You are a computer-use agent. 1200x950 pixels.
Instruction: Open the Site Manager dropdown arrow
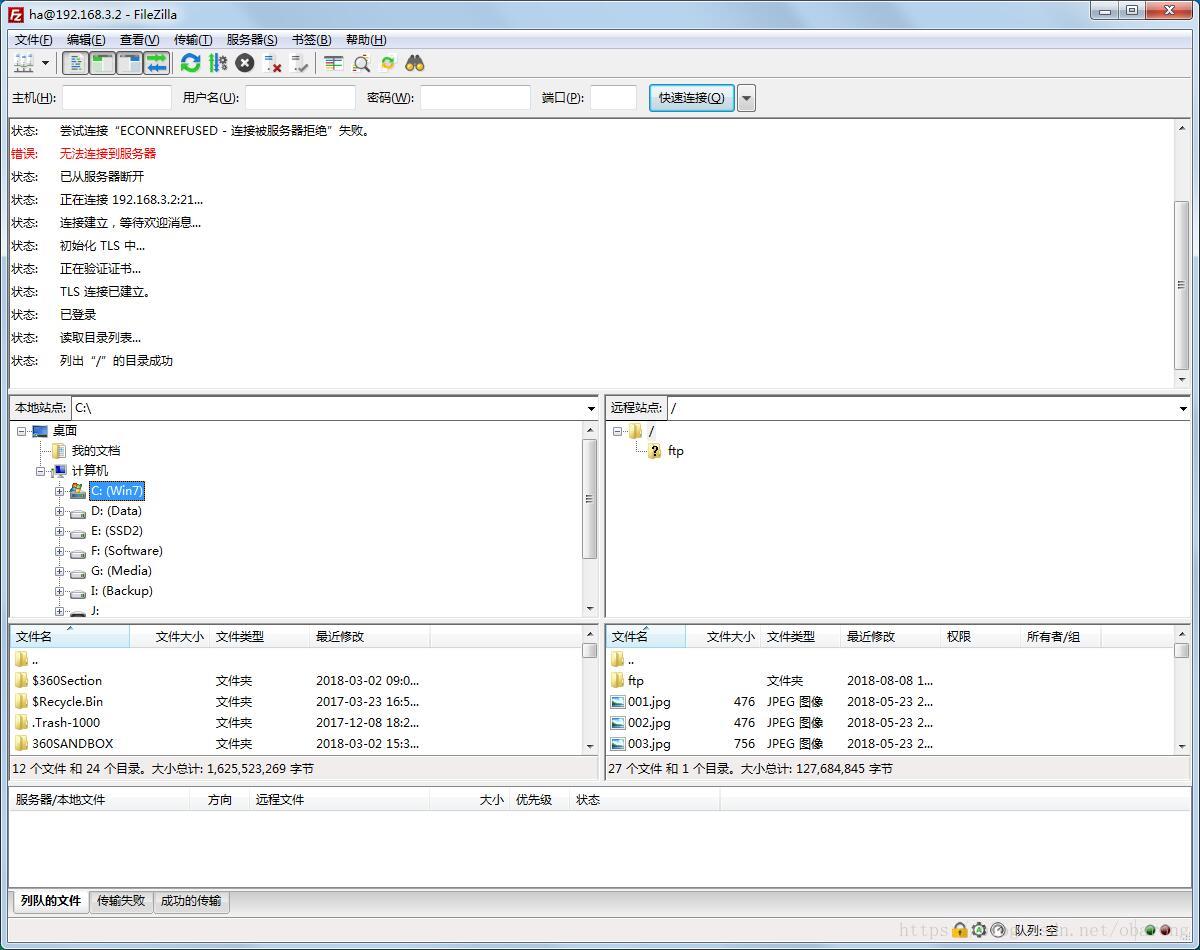coord(46,63)
